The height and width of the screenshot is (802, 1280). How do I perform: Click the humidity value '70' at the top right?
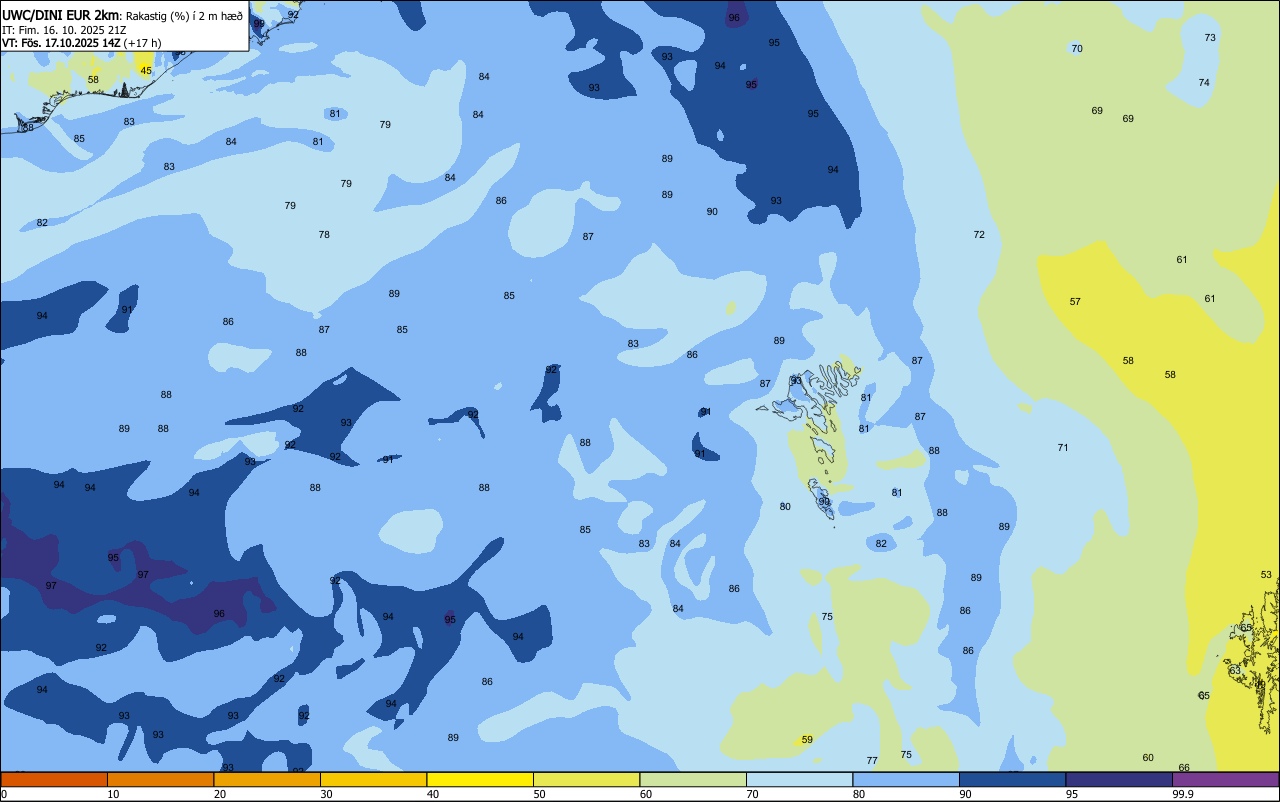point(1077,48)
